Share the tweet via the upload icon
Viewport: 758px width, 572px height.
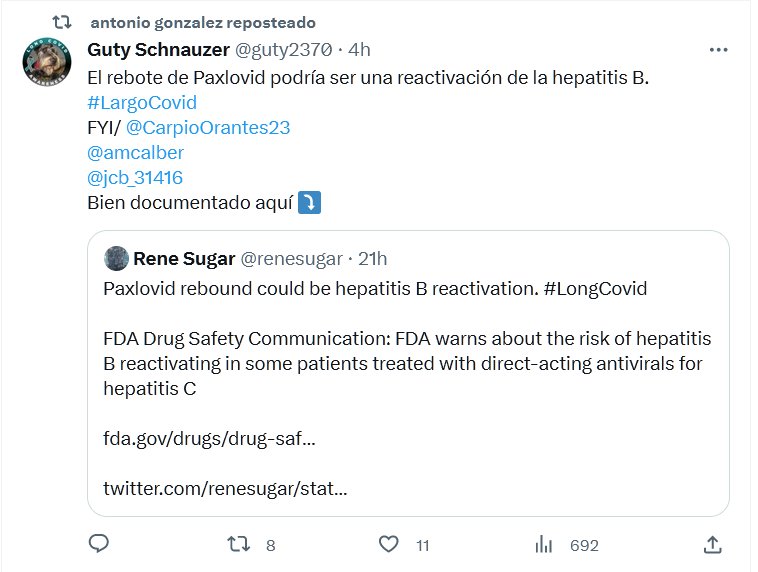(712, 544)
